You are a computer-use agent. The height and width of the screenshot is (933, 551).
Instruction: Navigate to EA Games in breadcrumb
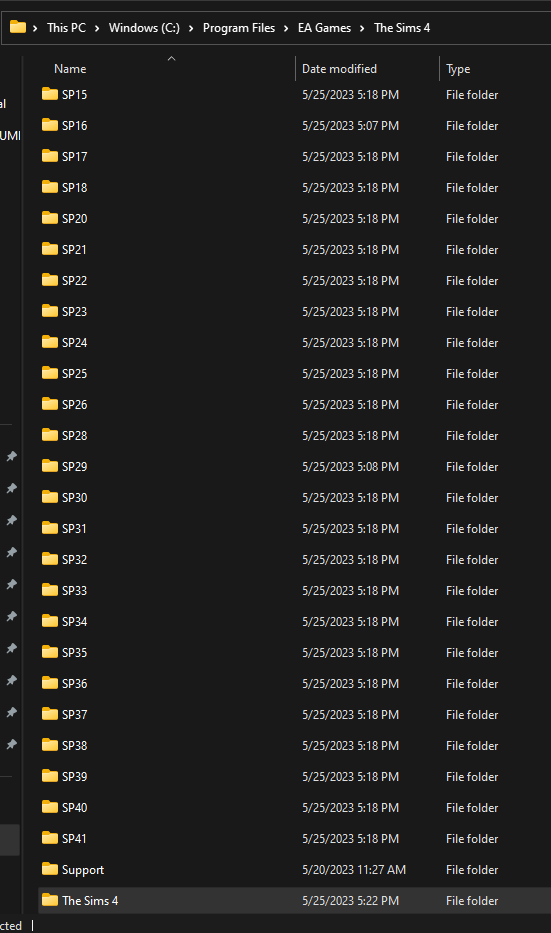[324, 28]
